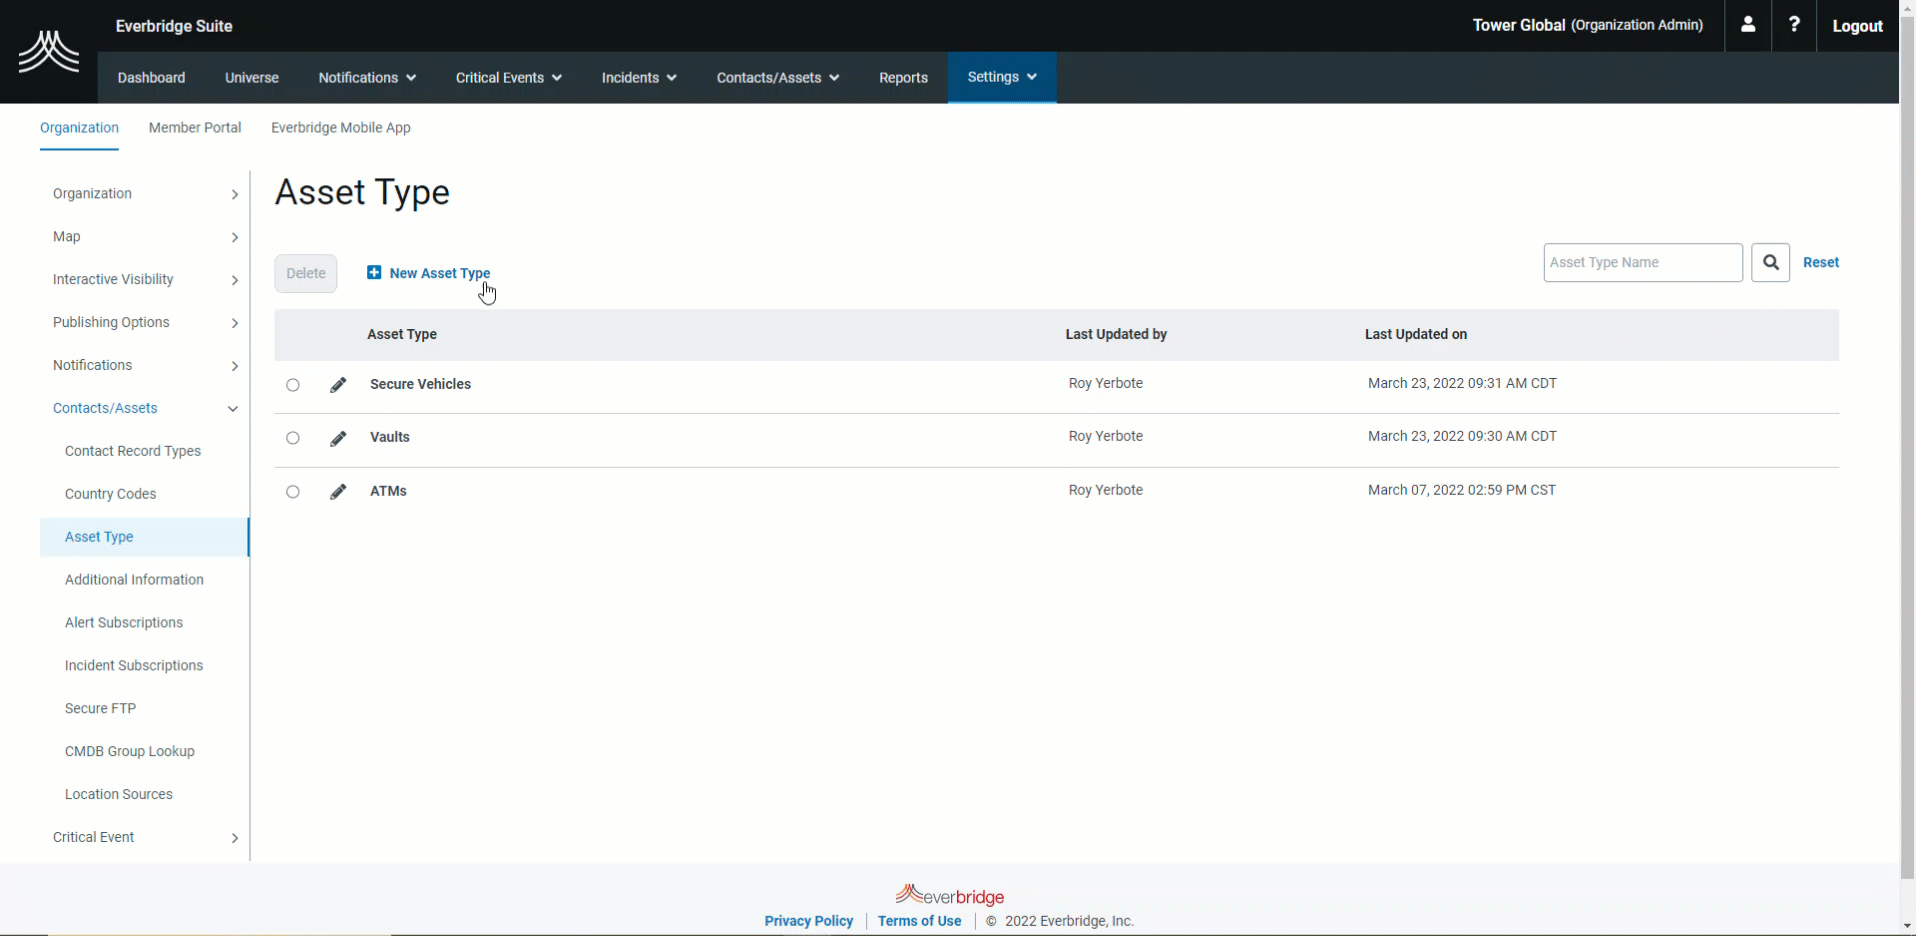The image size is (1916, 936).
Task: Edit ATMs via its pencil icon
Action: click(338, 491)
